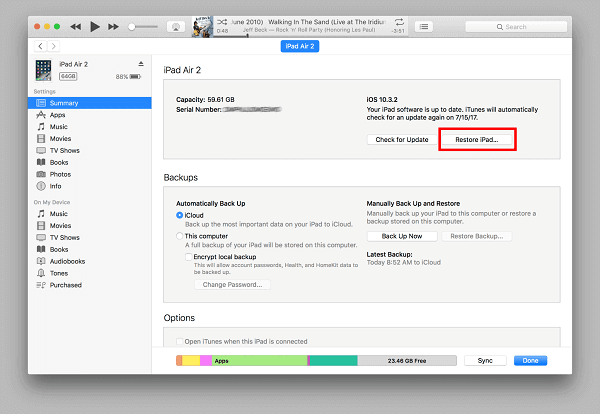Click the forward navigation chevron
The width and height of the screenshot is (600, 414).
click(52, 46)
